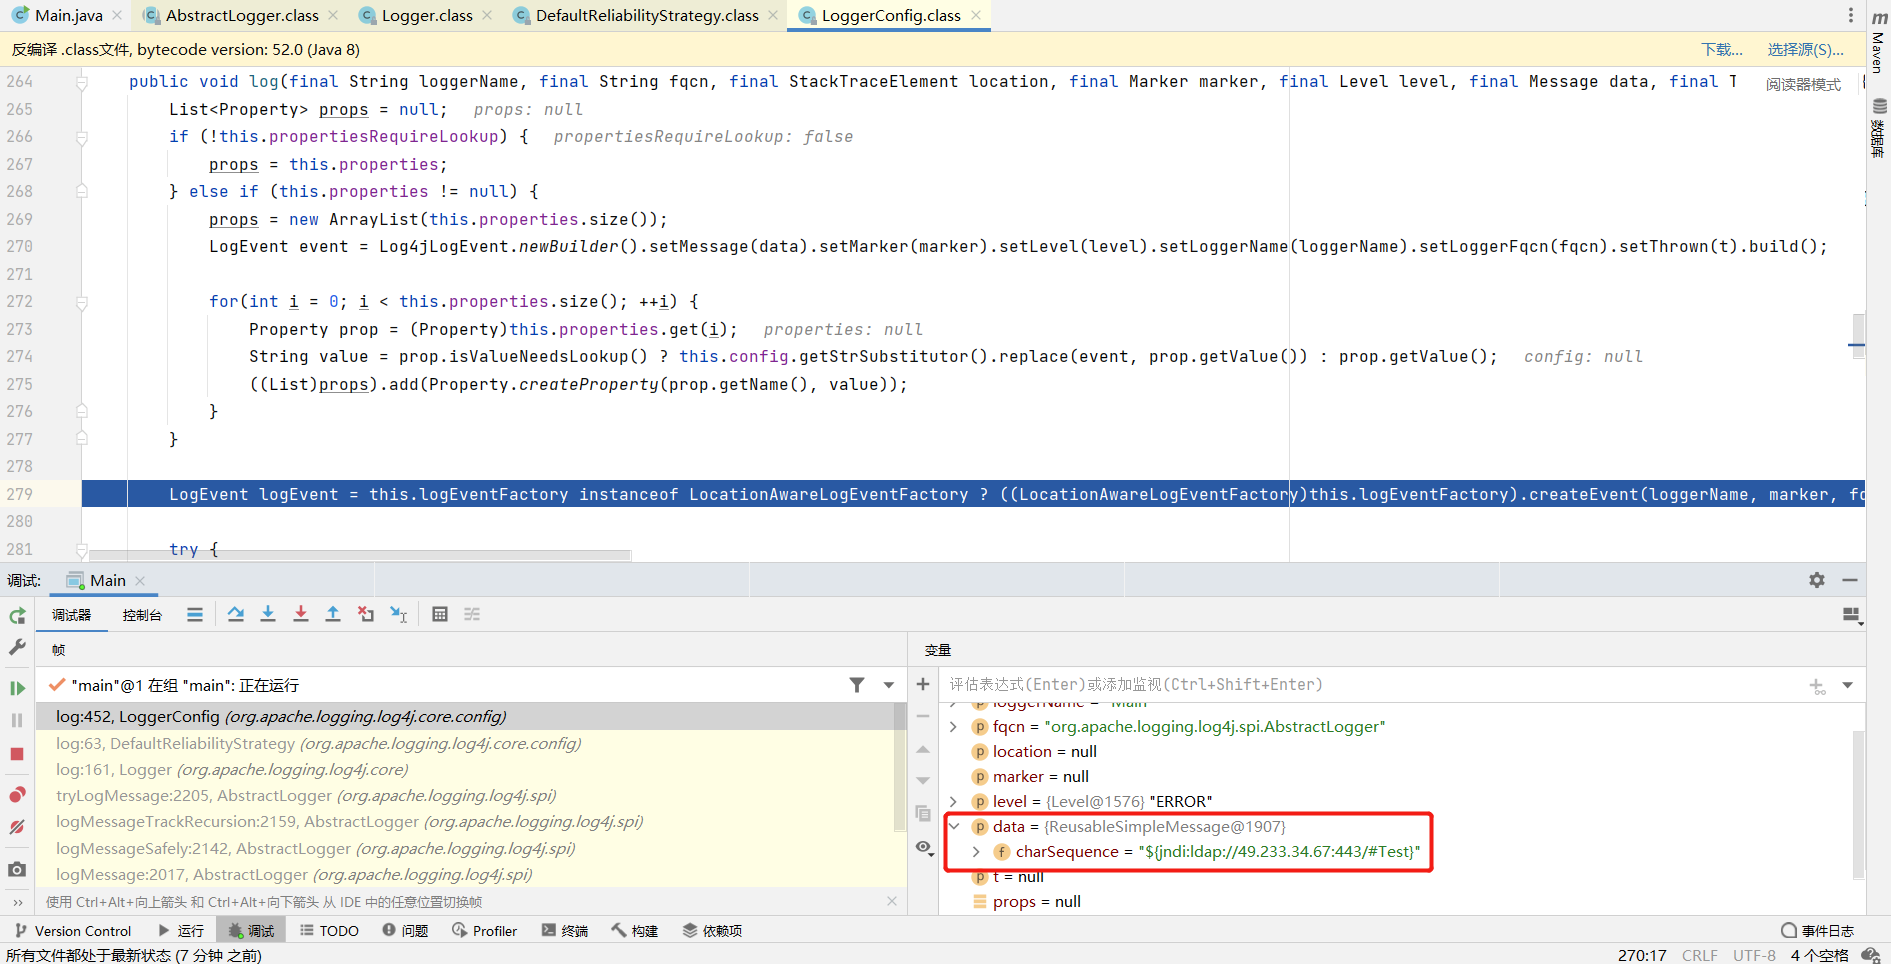Screen dimensions: 1891x964
Task: Collapse the data ReusableSimpleMessage variable
Action: point(953,826)
